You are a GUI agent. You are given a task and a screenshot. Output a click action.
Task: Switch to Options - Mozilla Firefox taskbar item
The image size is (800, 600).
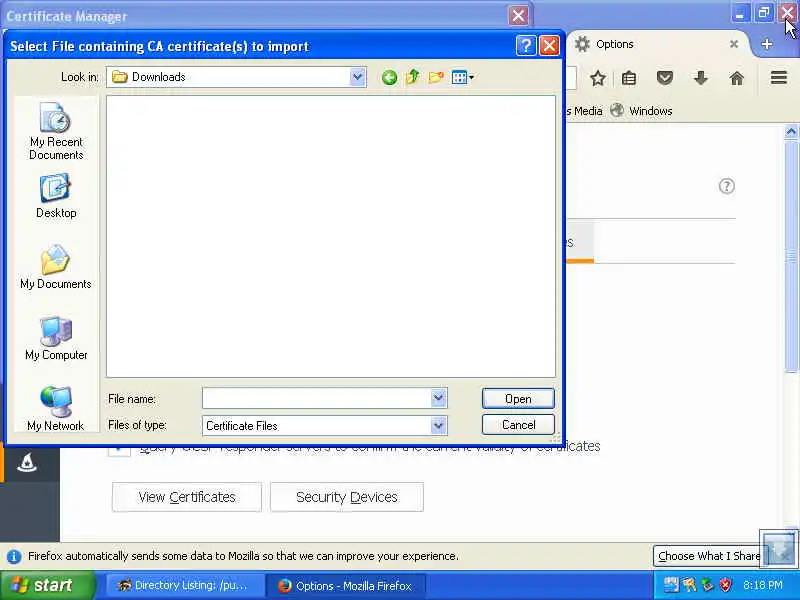pyautogui.click(x=345, y=586)
